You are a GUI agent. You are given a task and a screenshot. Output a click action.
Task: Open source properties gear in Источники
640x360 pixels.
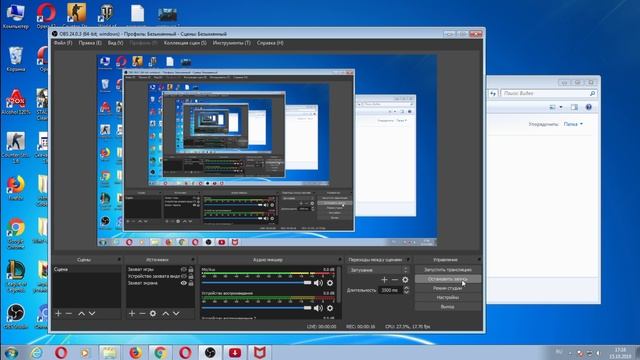(x=153, y=313)
